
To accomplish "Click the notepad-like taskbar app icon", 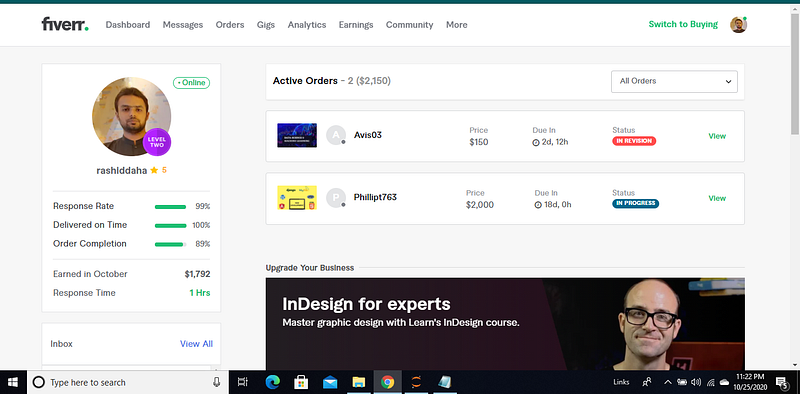I will click(445, 382).
